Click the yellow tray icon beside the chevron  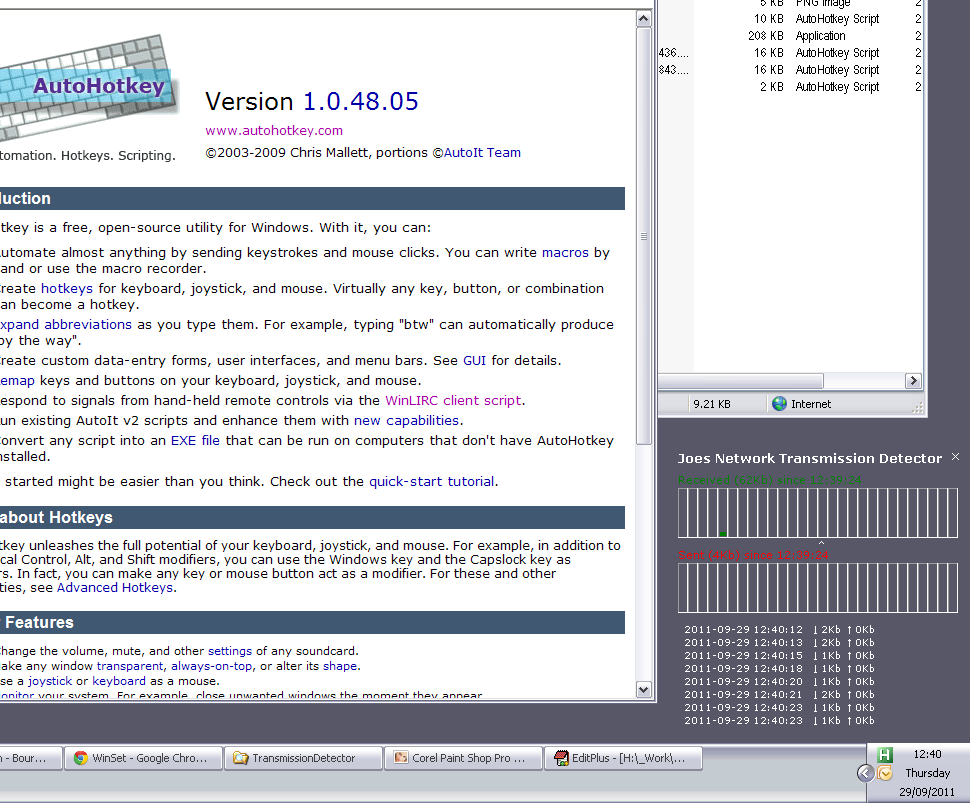[885, 773]
